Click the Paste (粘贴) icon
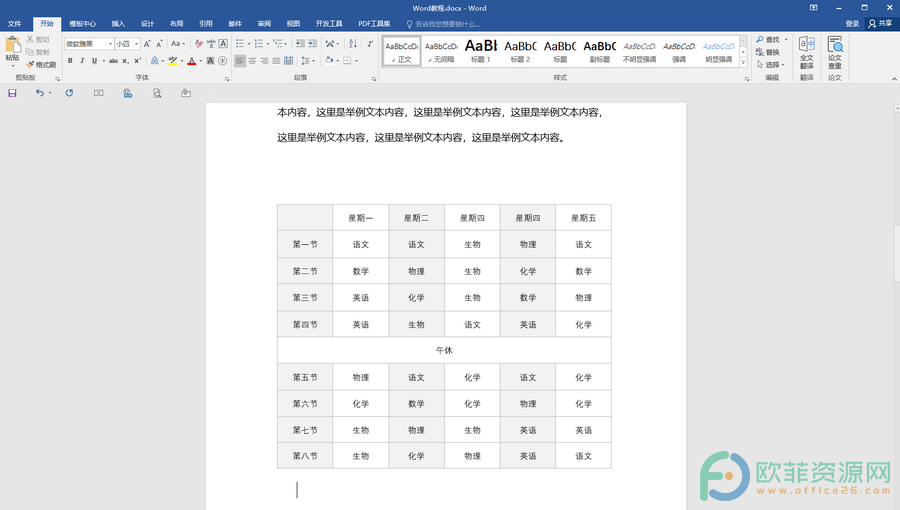The width and height of the screenshot is (900, 510). pos(13,46)
